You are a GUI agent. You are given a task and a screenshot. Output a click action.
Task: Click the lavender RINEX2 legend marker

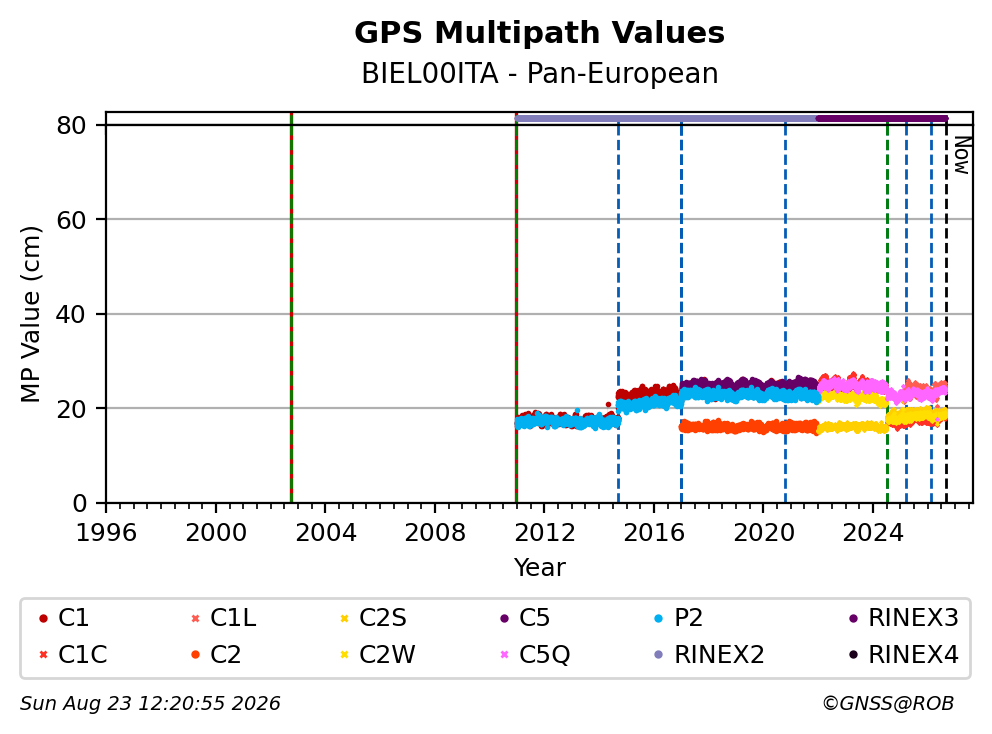[x=659, y=655]
